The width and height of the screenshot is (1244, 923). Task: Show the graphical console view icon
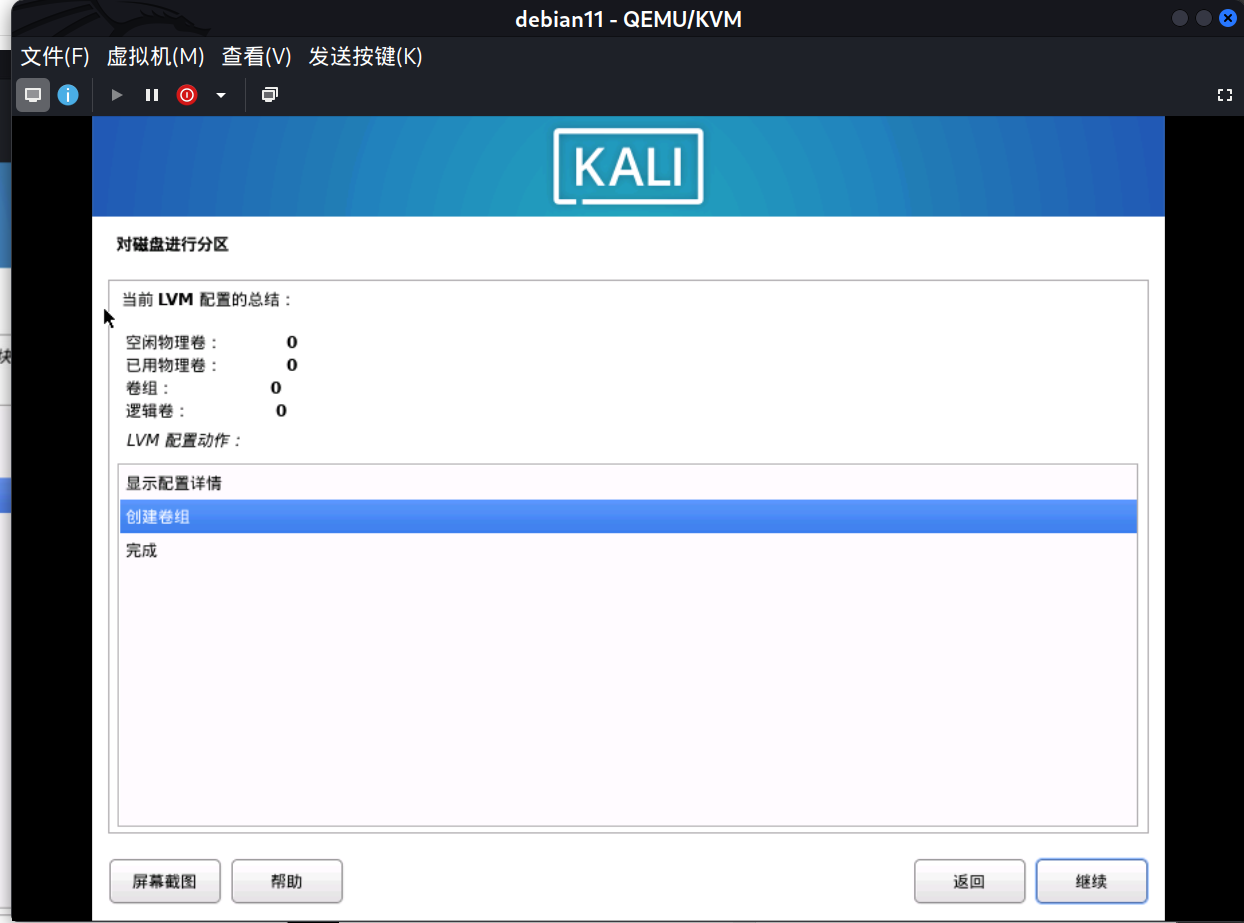click(33, 95)
